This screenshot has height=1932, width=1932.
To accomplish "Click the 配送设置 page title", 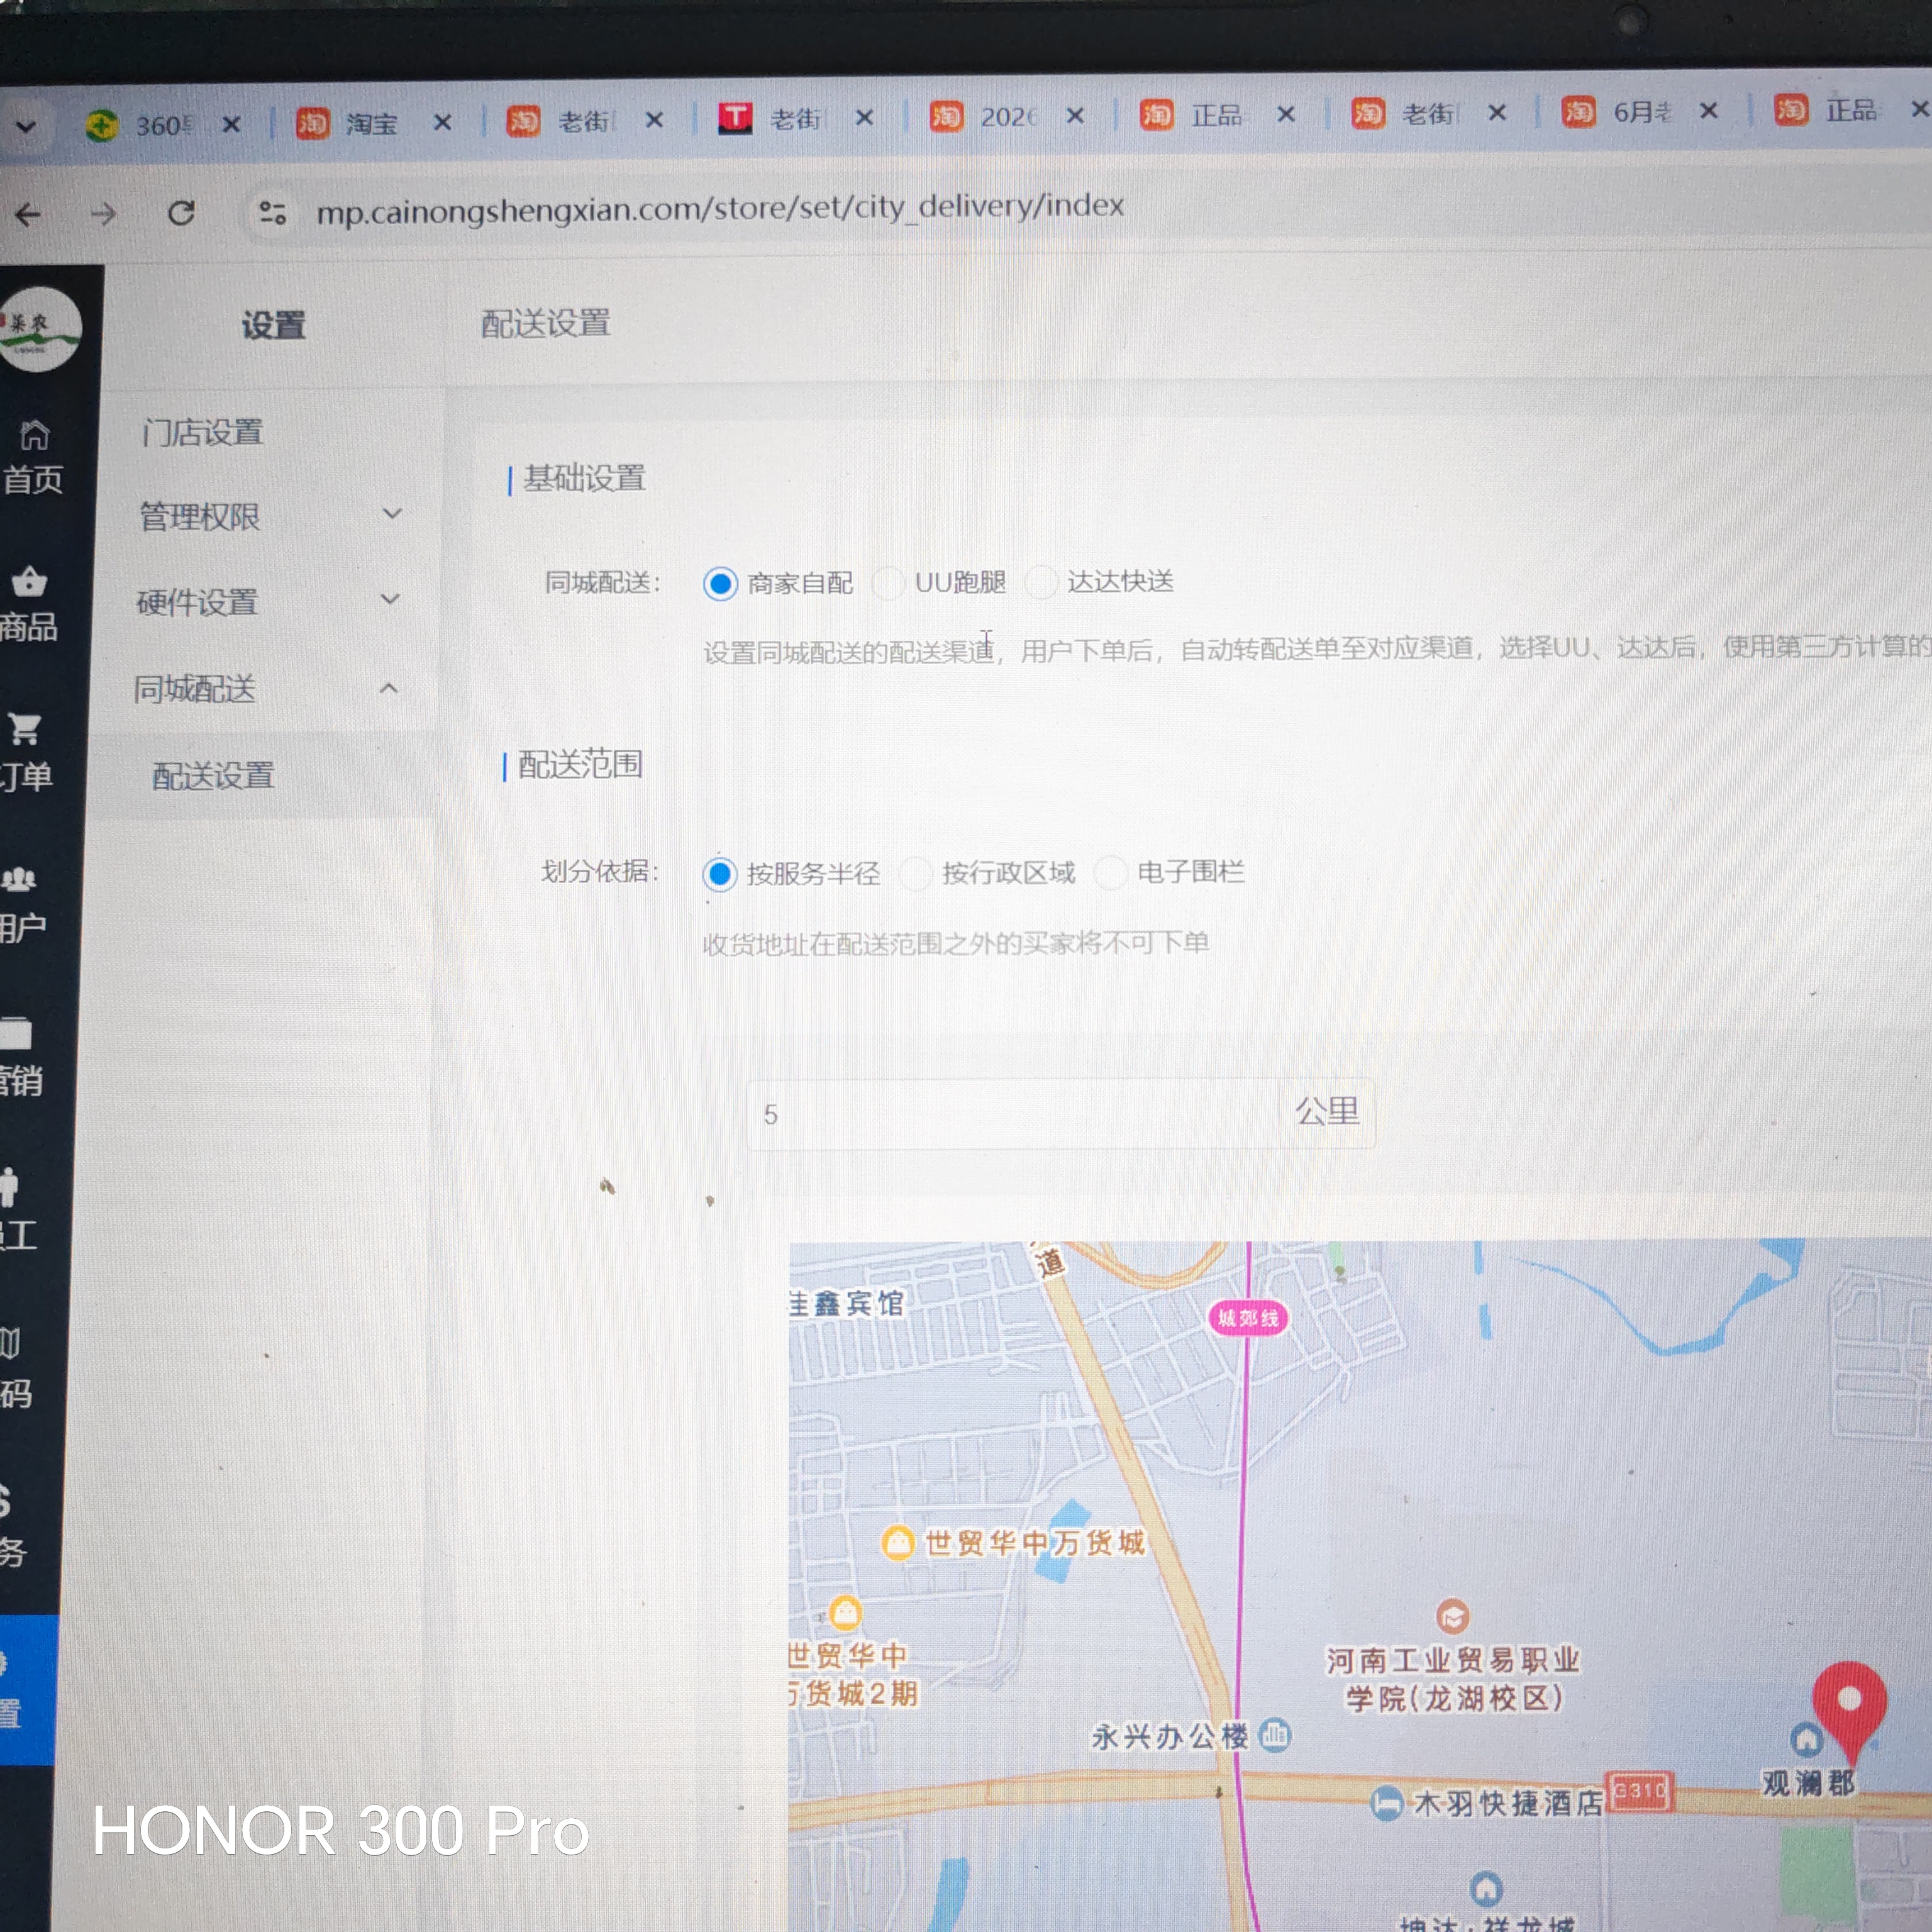I will click(546, 323).
